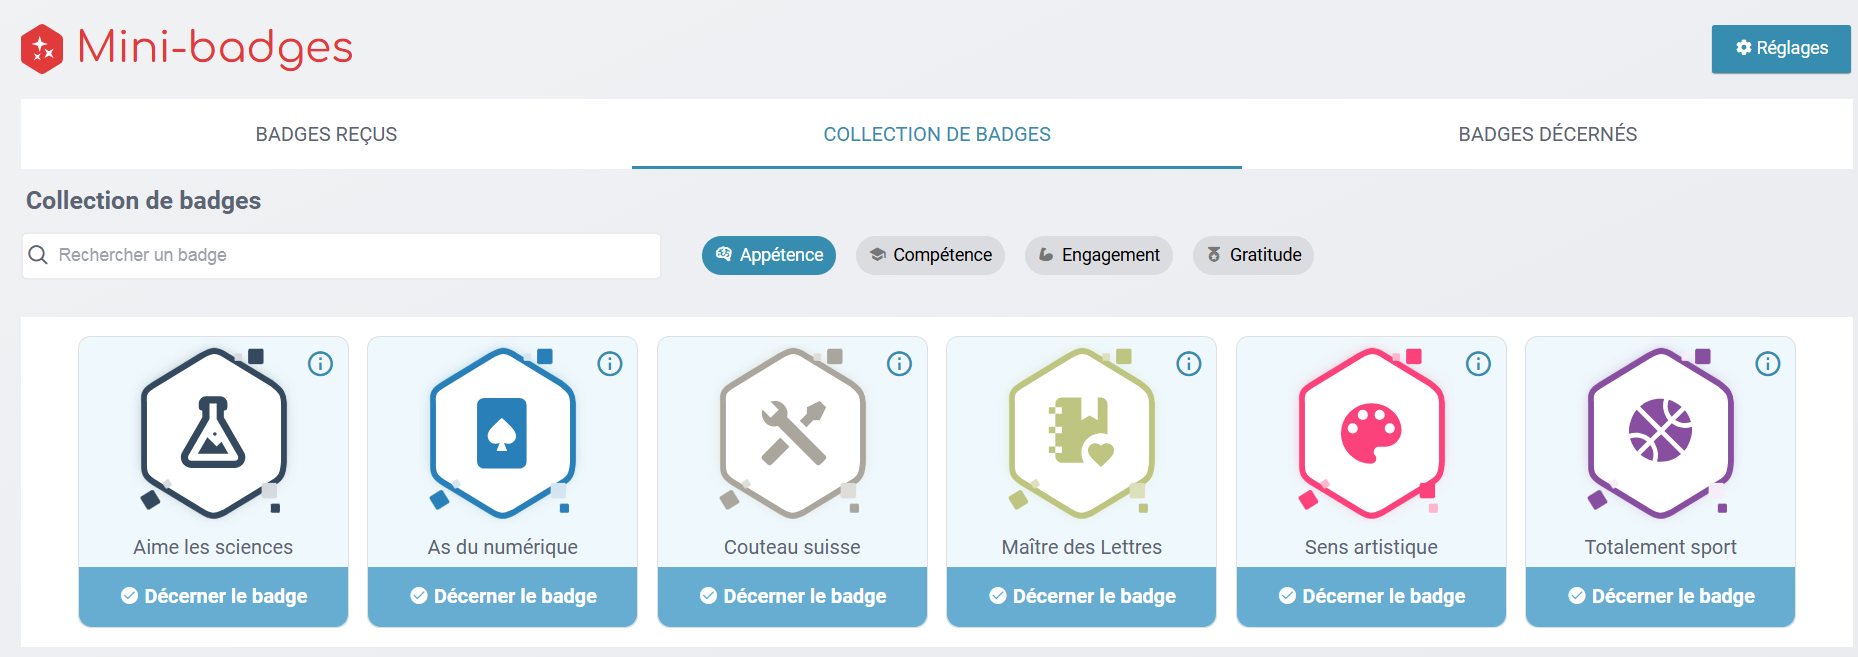Click info icon for Sens artistique
Image resolution: width=1858 pixels, height=657 pixels.
1478,364
